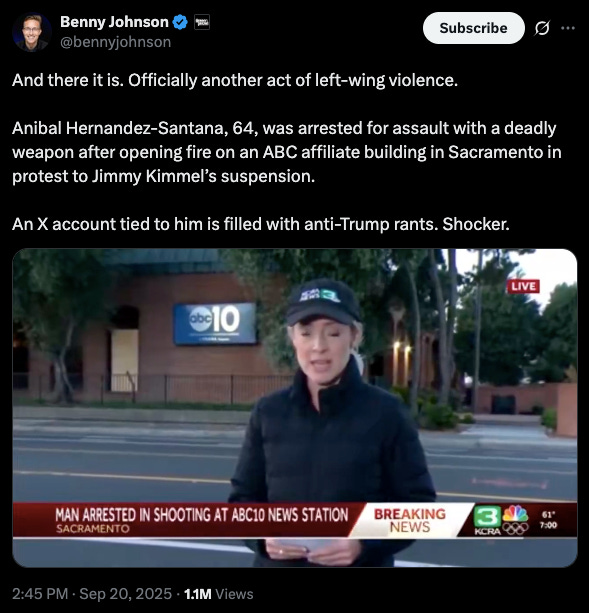
Task: Click the blue verified checkmark badge
Action: 180,22
